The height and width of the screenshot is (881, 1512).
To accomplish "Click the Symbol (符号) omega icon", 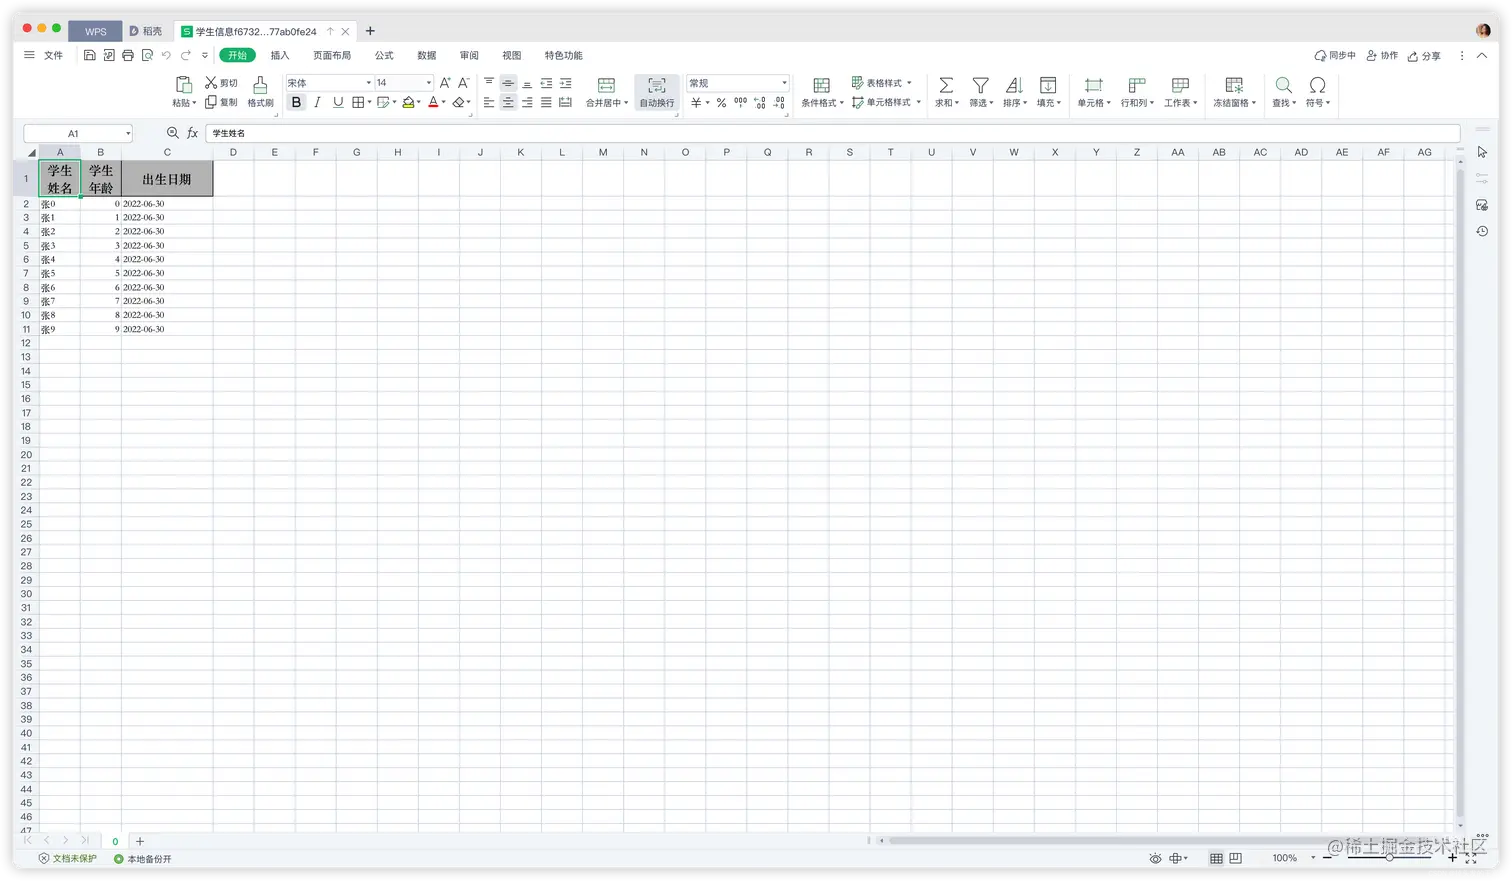I will pyautogui.click(x=1318, y=85).
